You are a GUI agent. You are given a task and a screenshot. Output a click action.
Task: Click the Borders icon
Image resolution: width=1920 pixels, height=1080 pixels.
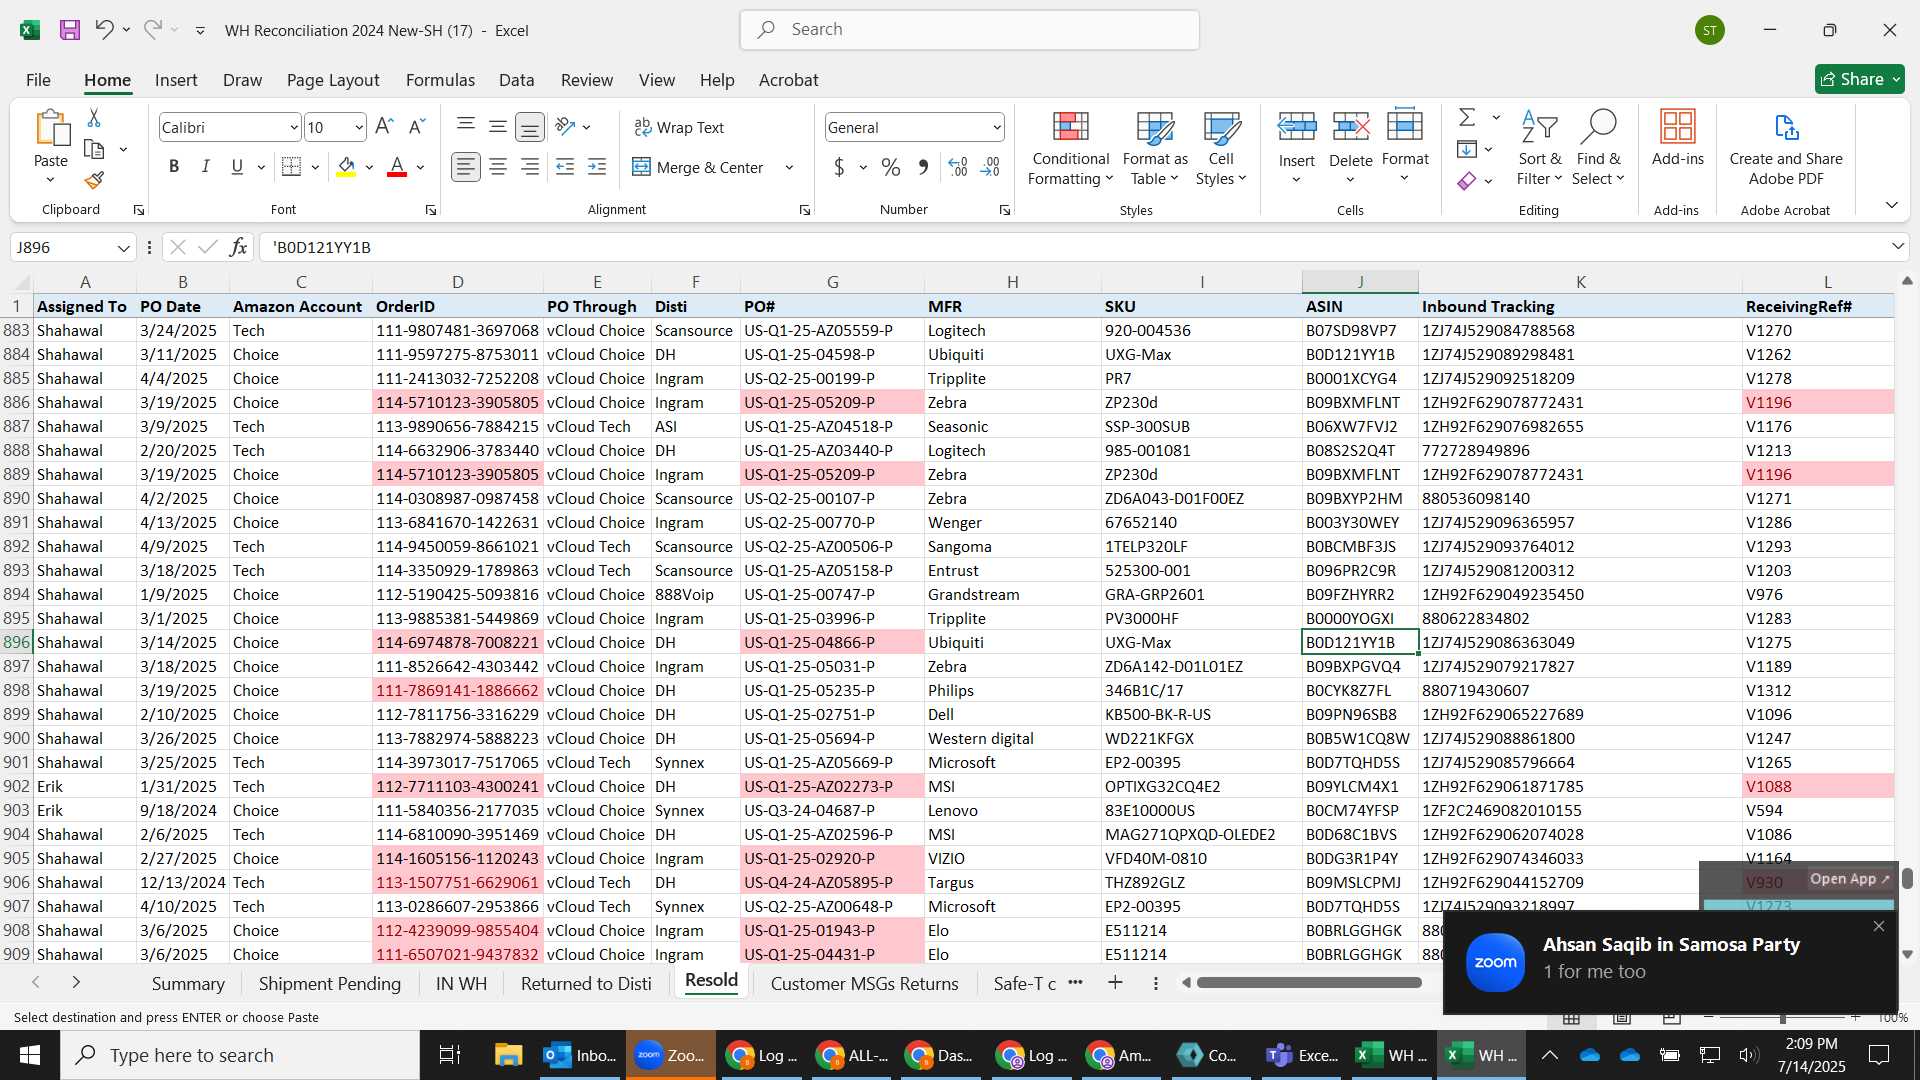click(x=291, y=167)
